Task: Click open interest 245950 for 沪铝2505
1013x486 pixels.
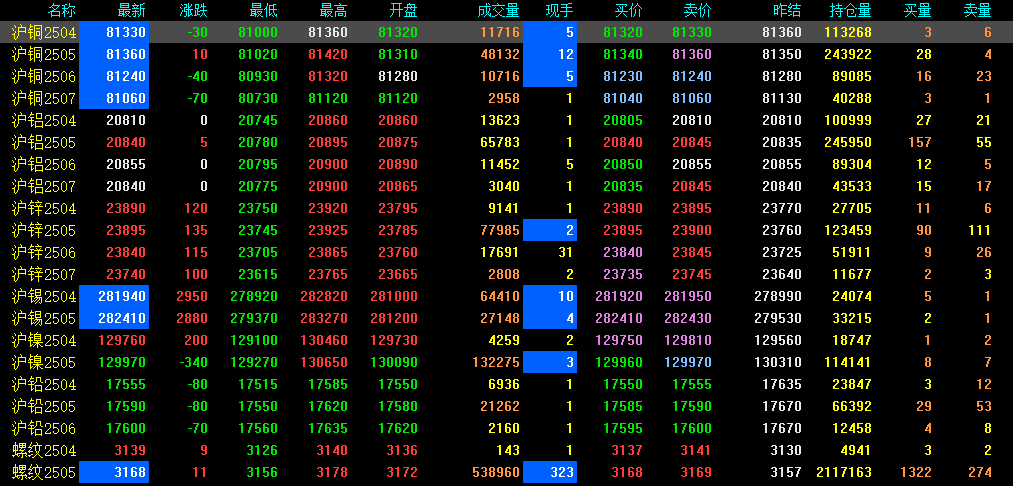Action: (848, 142)
